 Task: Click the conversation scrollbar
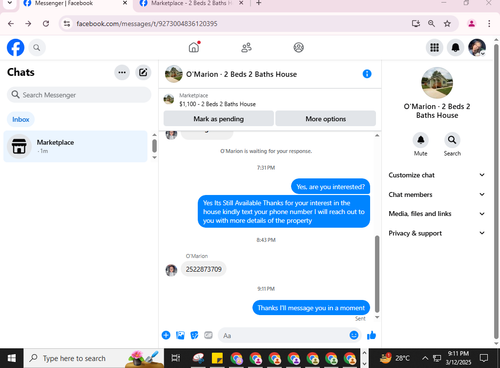pyautogui.click(x=377, y=273)
